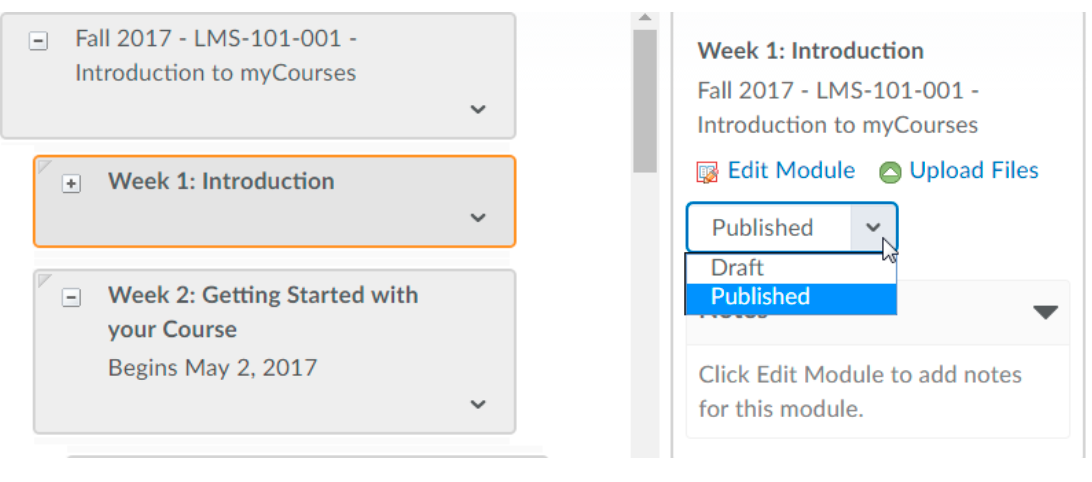Click the Week 1 module corner drag handle
1092x482 pixels.
click(x=42, y=165)
